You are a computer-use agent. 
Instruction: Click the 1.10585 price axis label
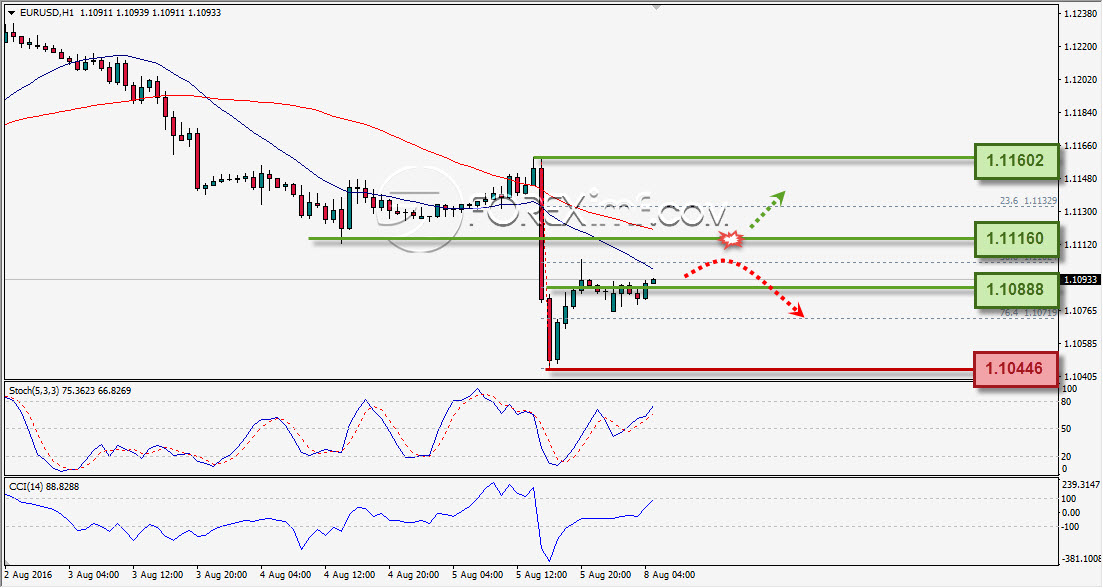[1080, 343]
